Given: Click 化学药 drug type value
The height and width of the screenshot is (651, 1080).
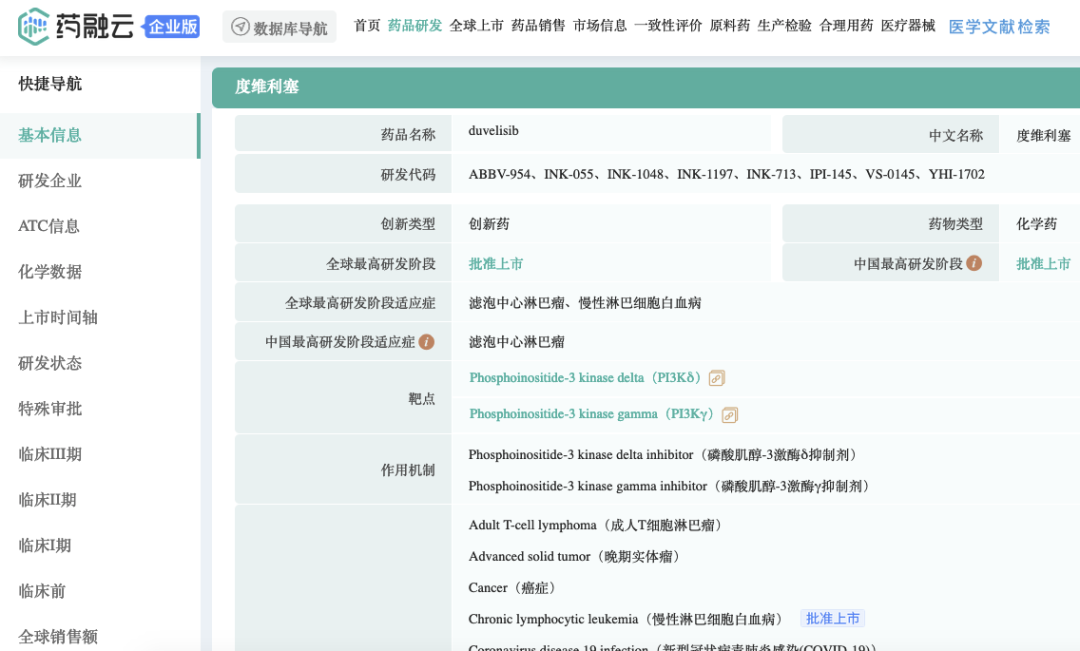Looking at the screenshot, I should click(1037, 224).
